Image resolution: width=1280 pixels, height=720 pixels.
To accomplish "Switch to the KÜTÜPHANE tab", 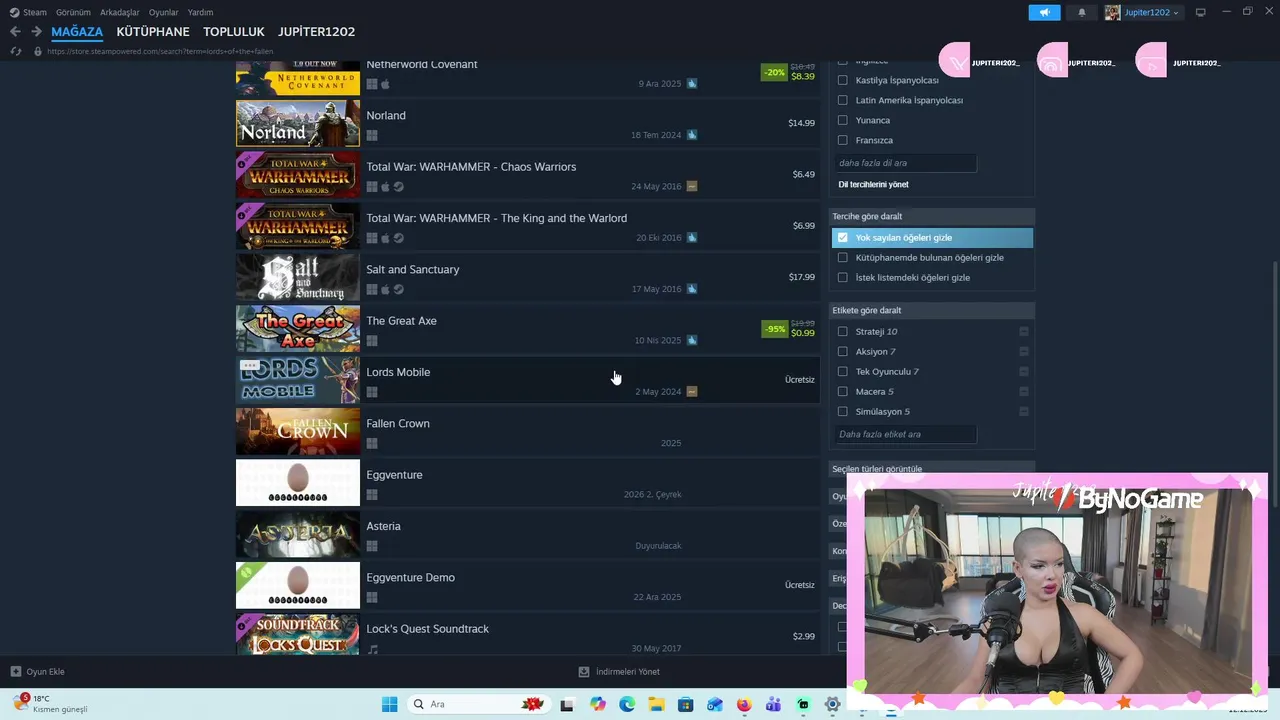I will pos(153,32).
